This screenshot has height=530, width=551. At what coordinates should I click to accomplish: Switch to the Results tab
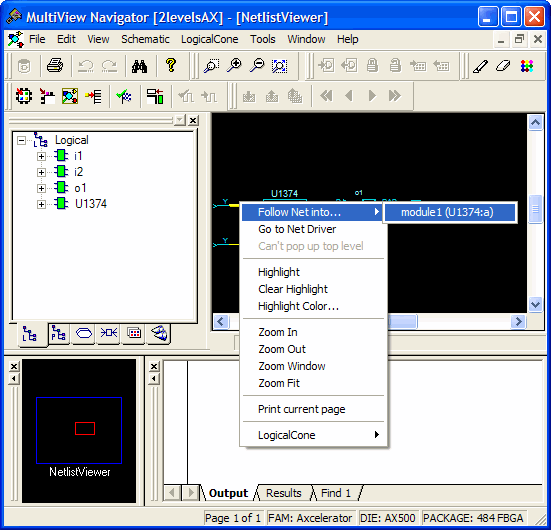pos(284,493)
